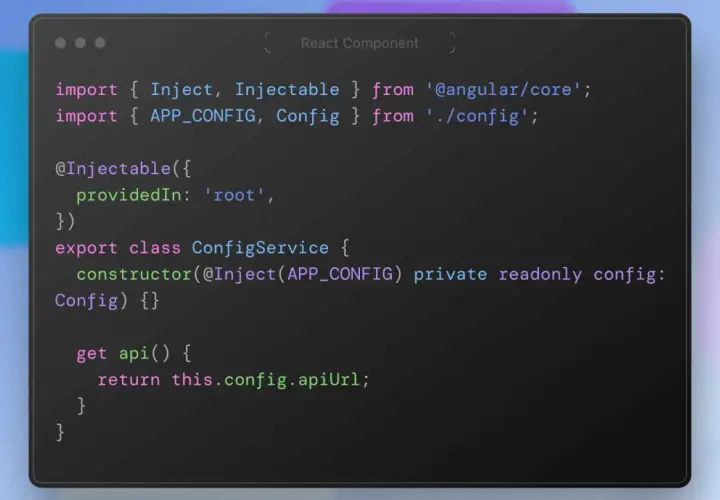This screenshot has height=500, width=720.
Task: Click the 'get' accessor keyword
Action: (x=91, y=354)
